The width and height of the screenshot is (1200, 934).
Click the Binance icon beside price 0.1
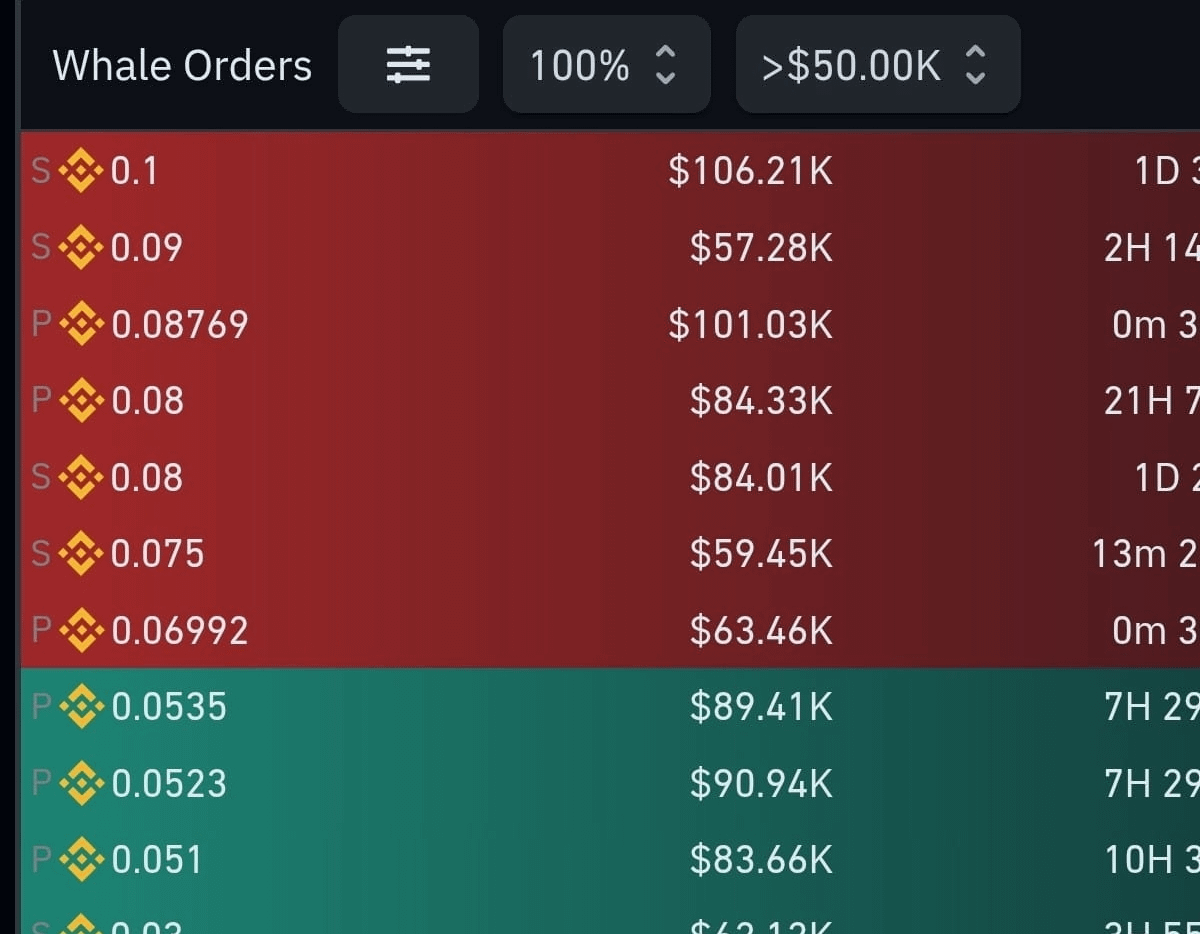click(x=81, y=172)
